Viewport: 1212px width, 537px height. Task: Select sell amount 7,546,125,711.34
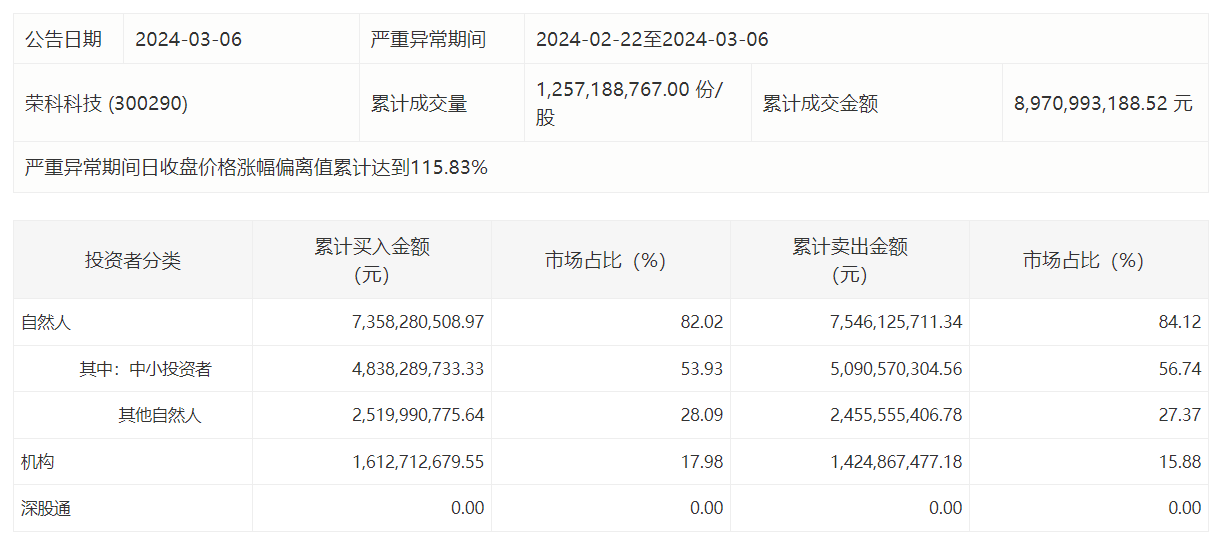[x=896, y=323]
